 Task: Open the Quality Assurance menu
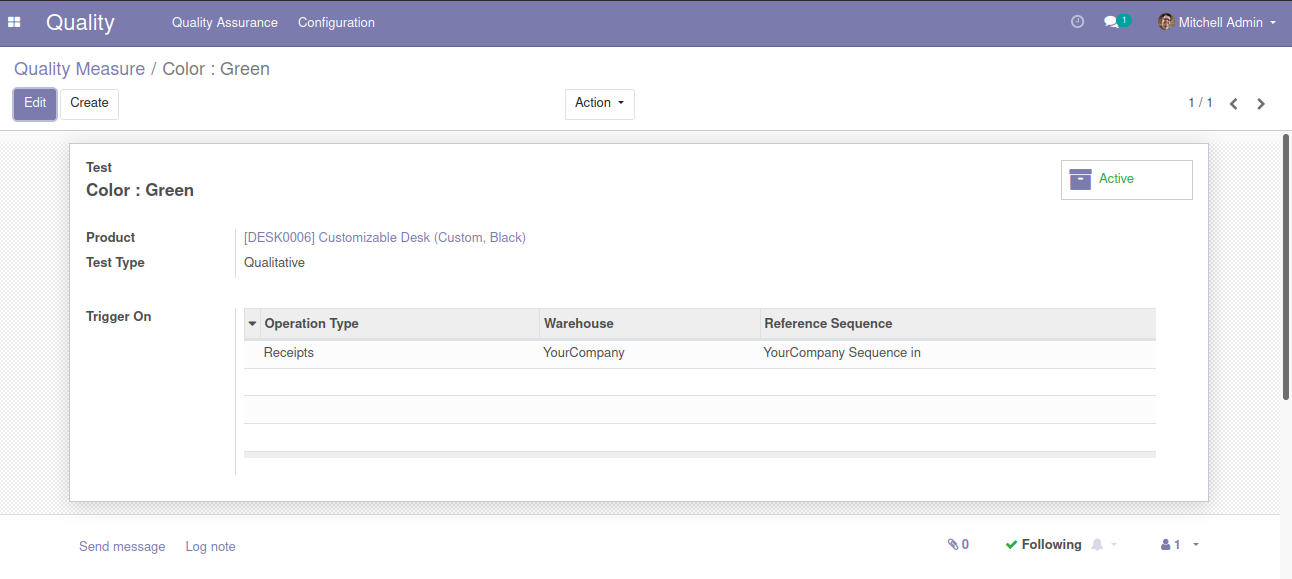[225, 22]
